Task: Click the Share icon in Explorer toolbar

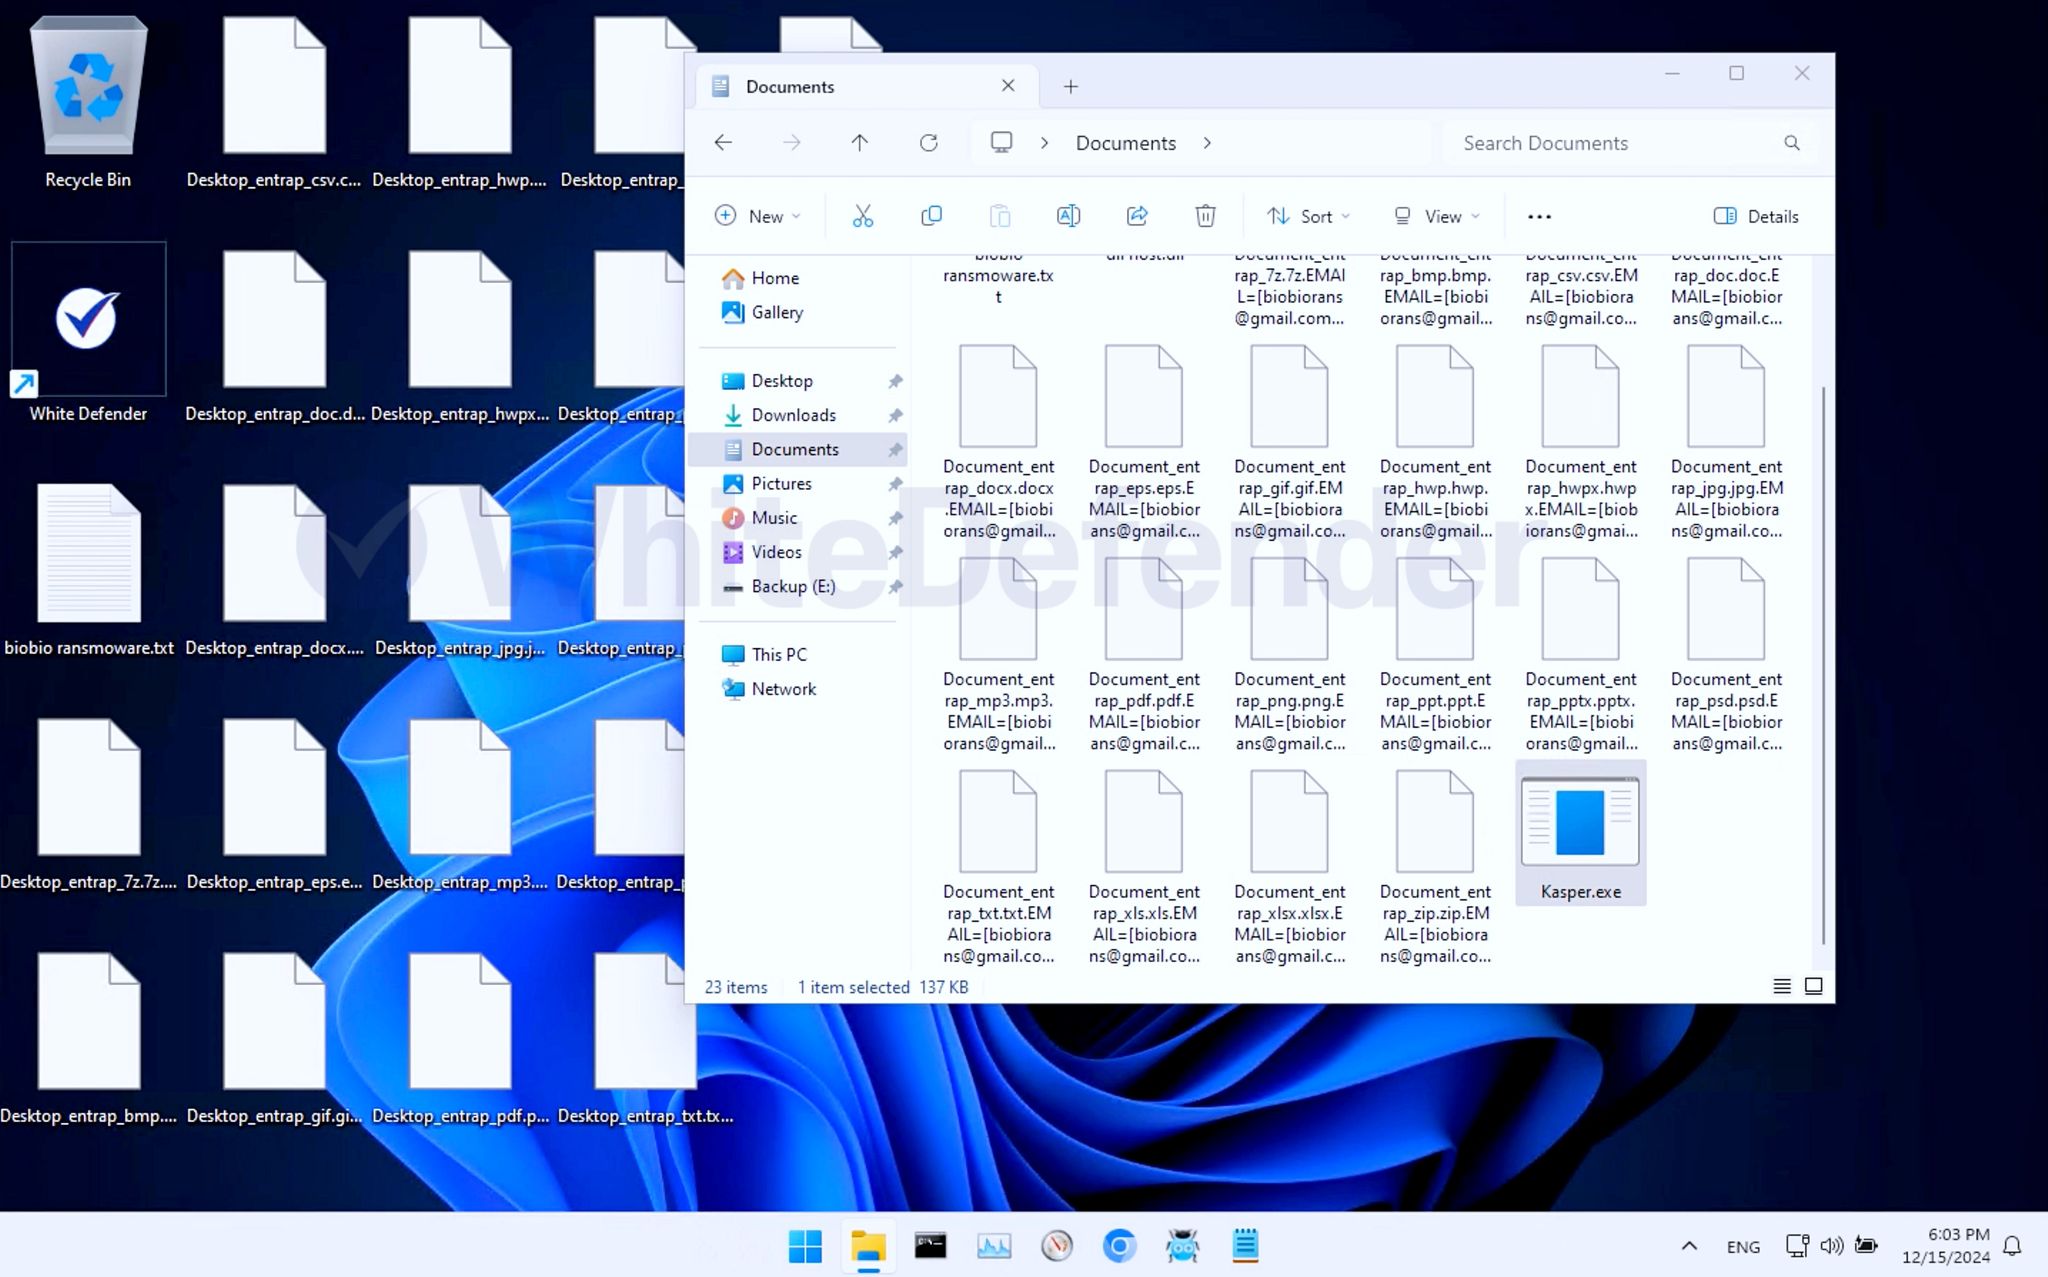Action: tap(1137, 216)
